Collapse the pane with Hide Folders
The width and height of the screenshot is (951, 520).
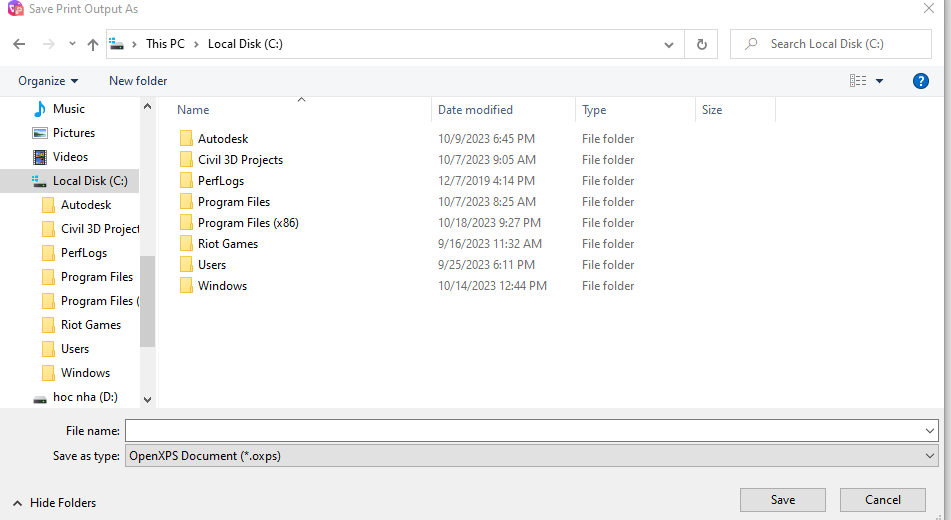tap(55, 502)
